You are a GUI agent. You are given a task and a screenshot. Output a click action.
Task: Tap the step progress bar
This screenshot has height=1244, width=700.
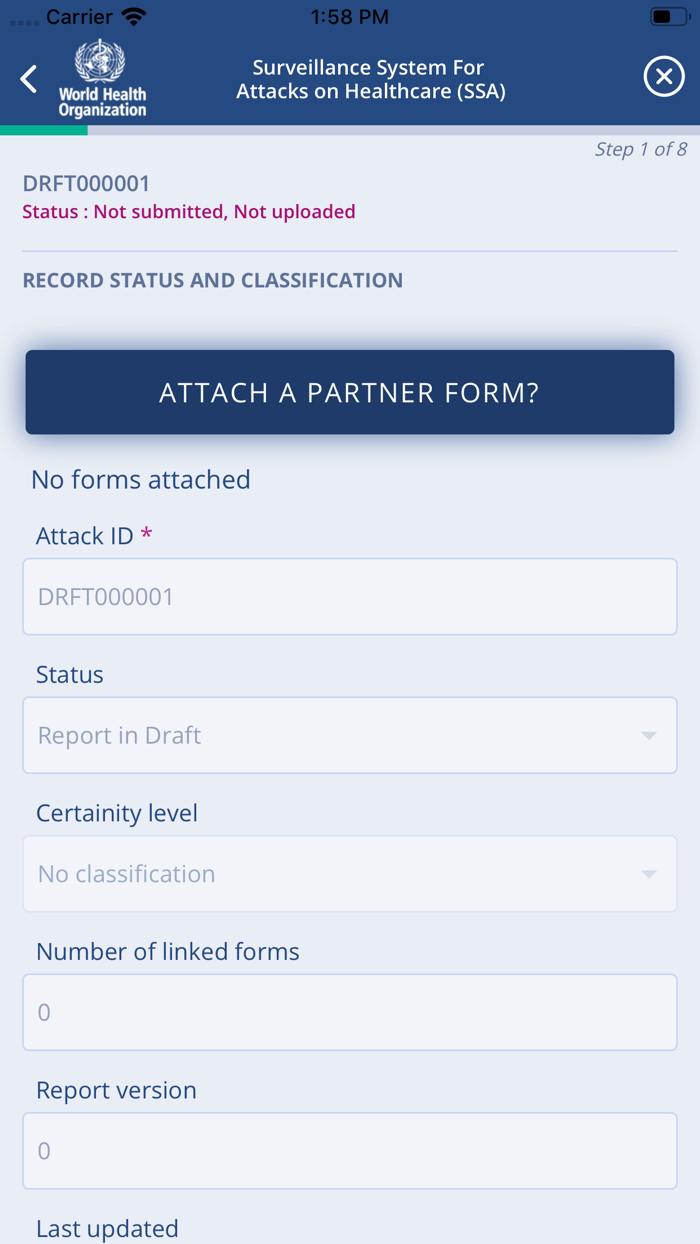(350, 130)
